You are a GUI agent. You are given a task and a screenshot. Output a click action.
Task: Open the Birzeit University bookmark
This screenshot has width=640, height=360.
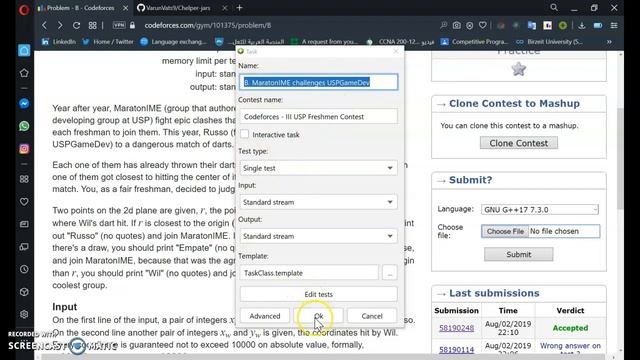tap(549, 42)
